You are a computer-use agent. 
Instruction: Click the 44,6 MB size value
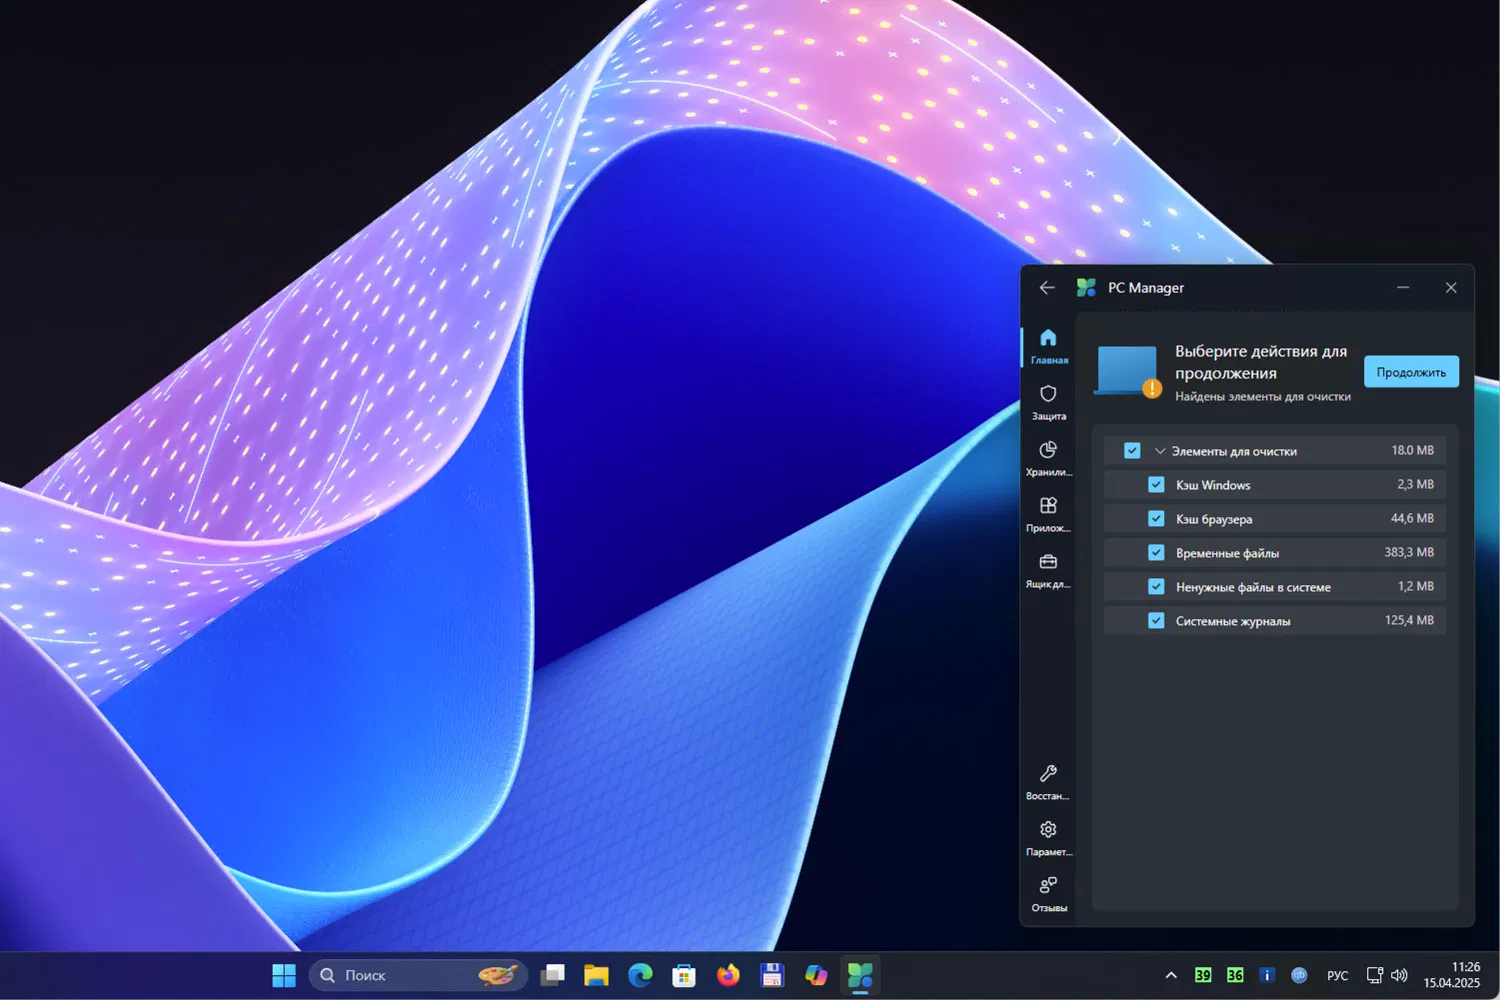pyautogui.click(x=1412, y=518)
